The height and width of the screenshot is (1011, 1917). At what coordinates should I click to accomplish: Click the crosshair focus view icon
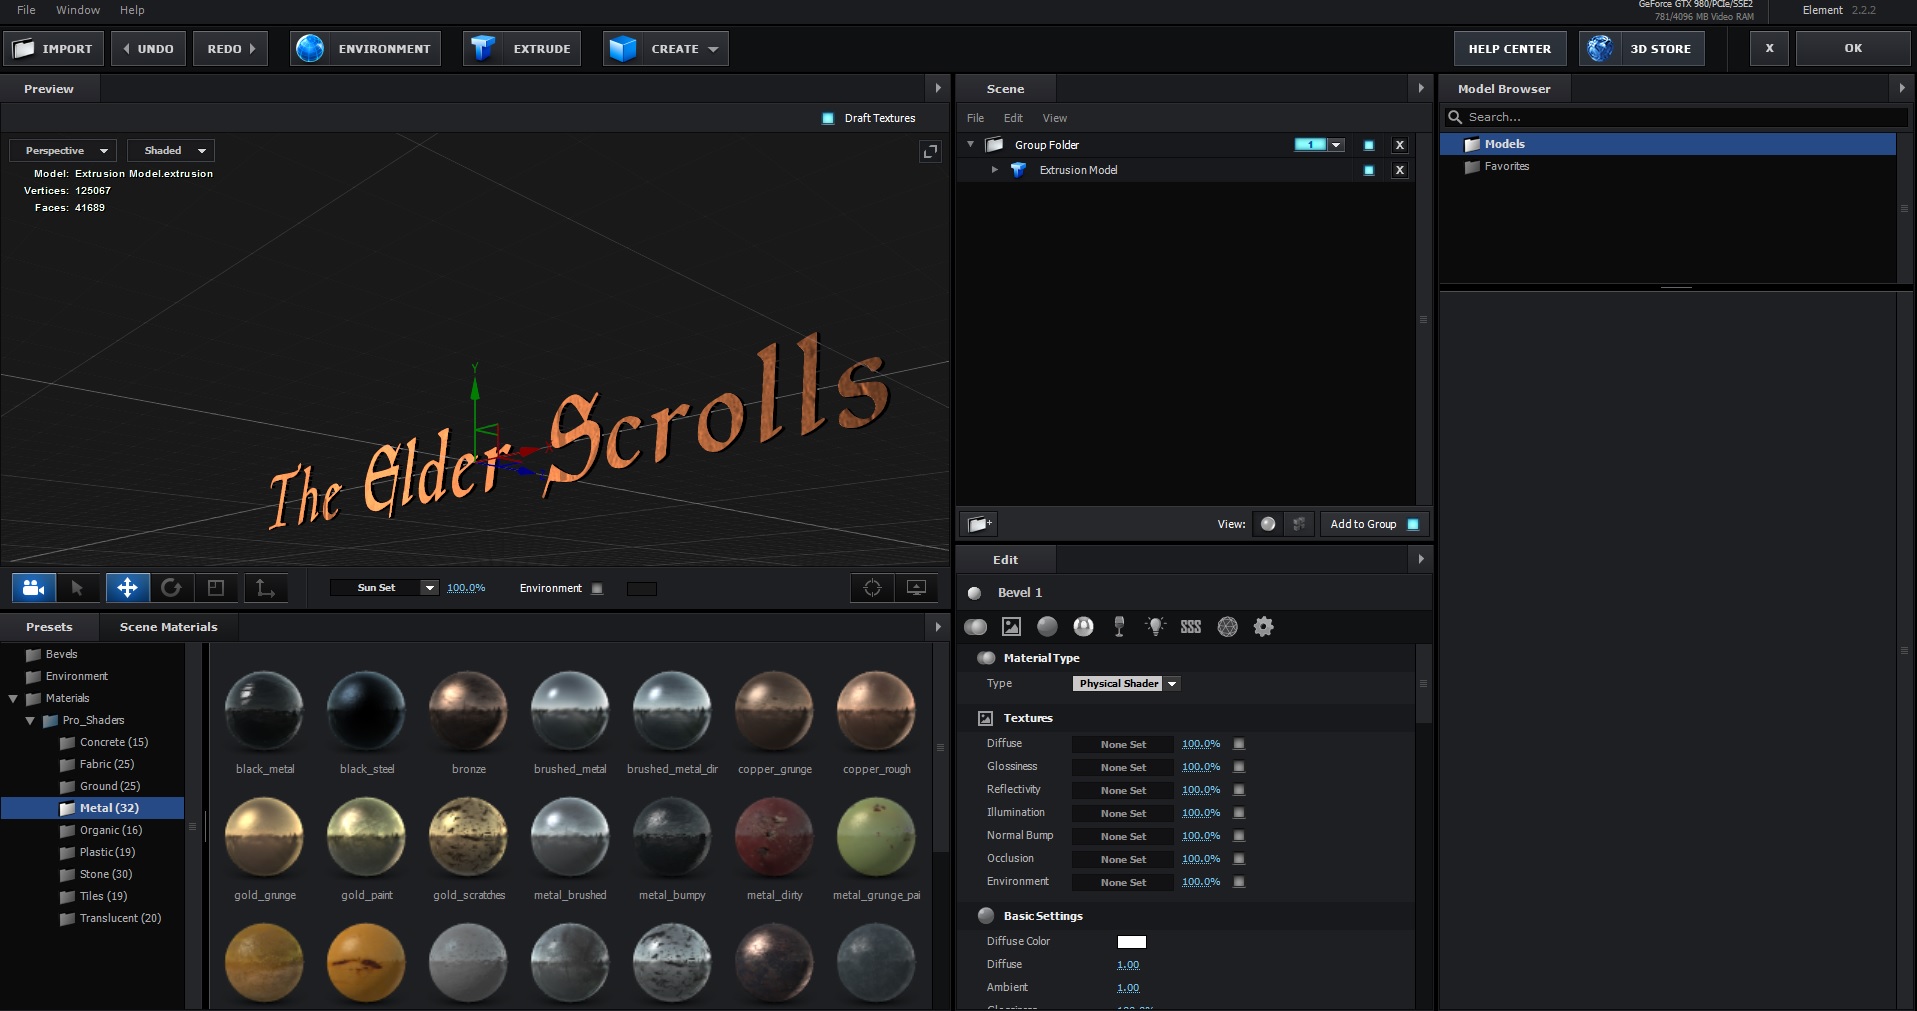(x=872, y=588)
